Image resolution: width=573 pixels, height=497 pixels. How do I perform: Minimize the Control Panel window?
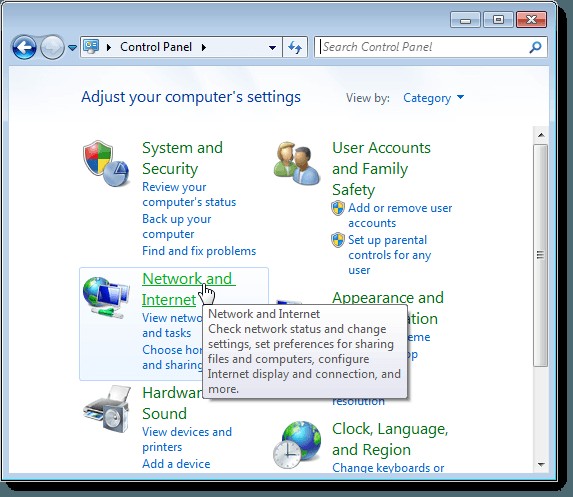pyautogui.click(x=465, y=20)
